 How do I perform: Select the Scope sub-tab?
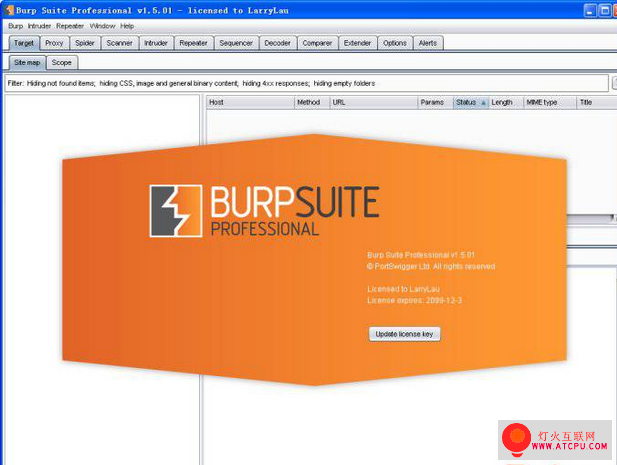click(x=62, y=63)
